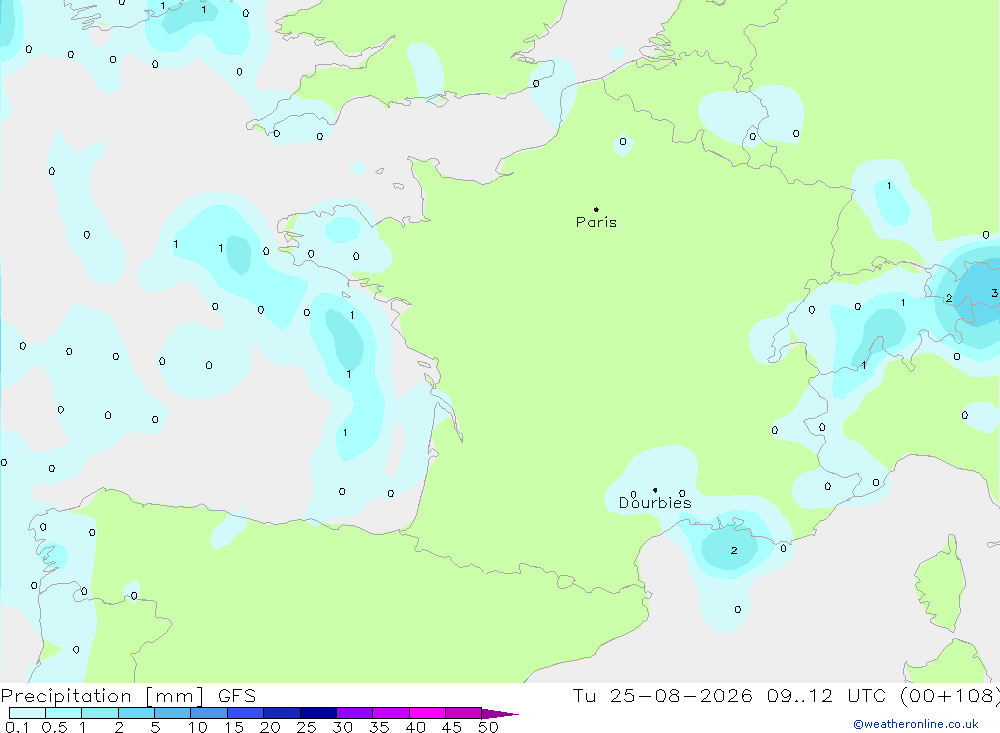
Task: Pick the 20–25 mm dark blue swatch
Action: 282,713
